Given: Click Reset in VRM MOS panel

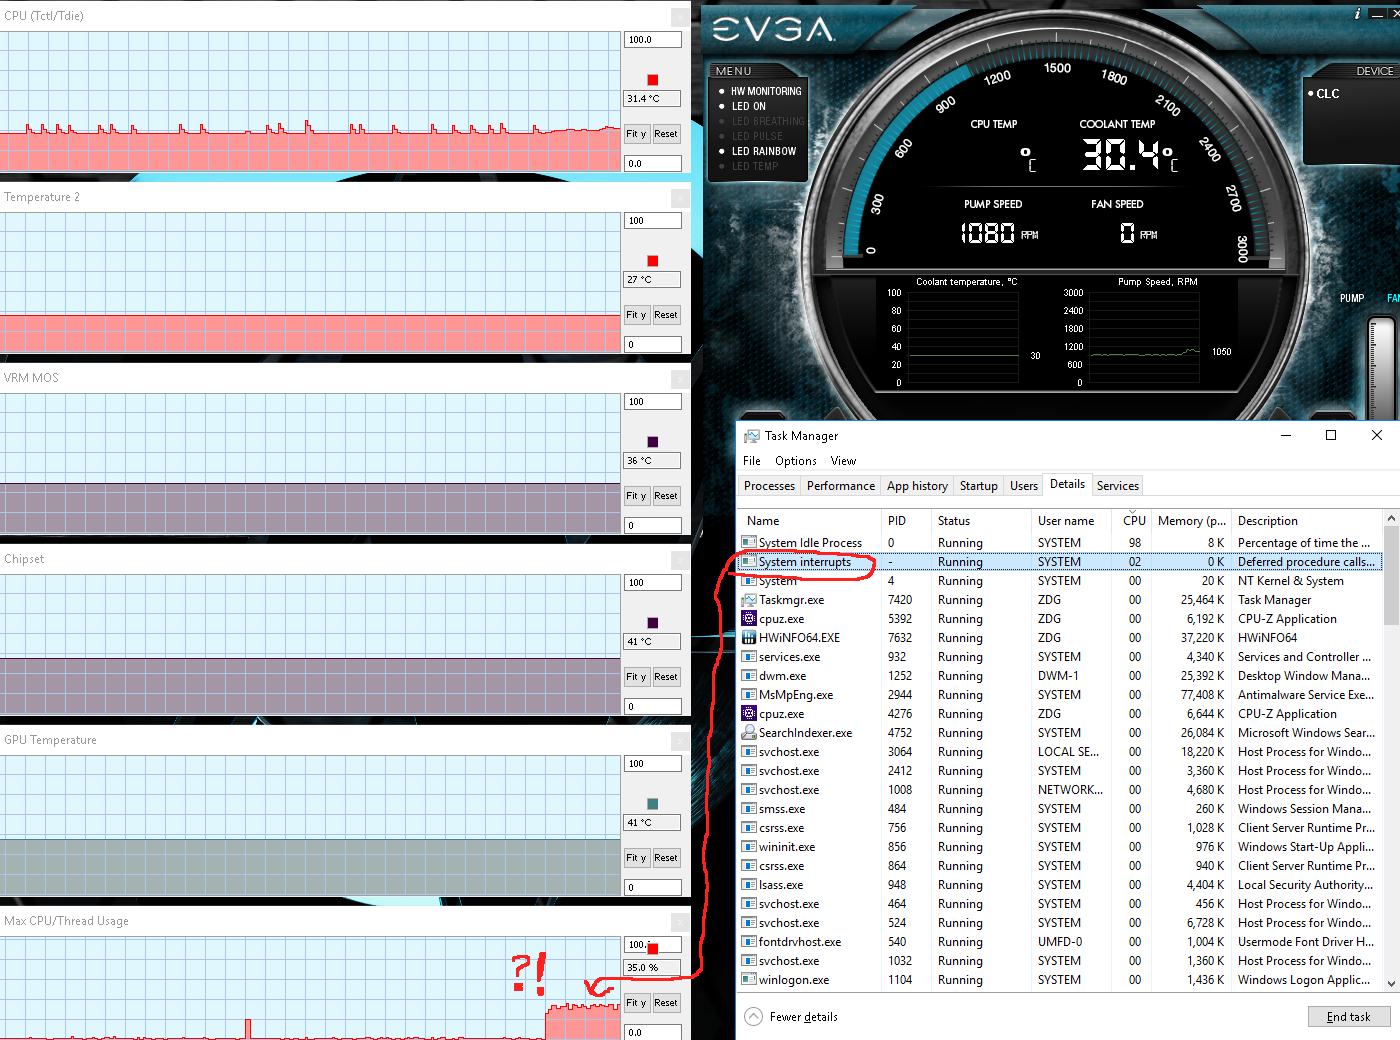Looking at the screenshot, I should [666, 496].
